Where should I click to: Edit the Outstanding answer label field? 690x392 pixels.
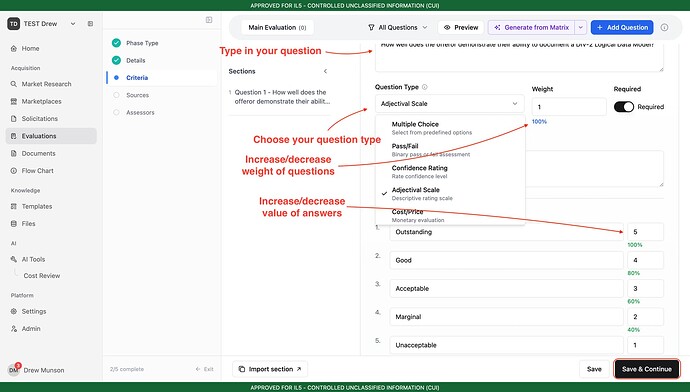506,232
